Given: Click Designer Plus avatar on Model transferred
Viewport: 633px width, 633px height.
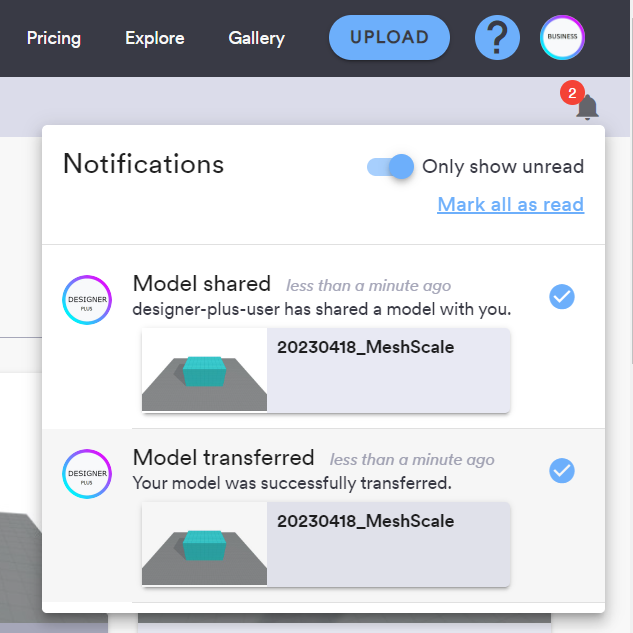Looking at the screenshot, I should [x=87, y=474].
